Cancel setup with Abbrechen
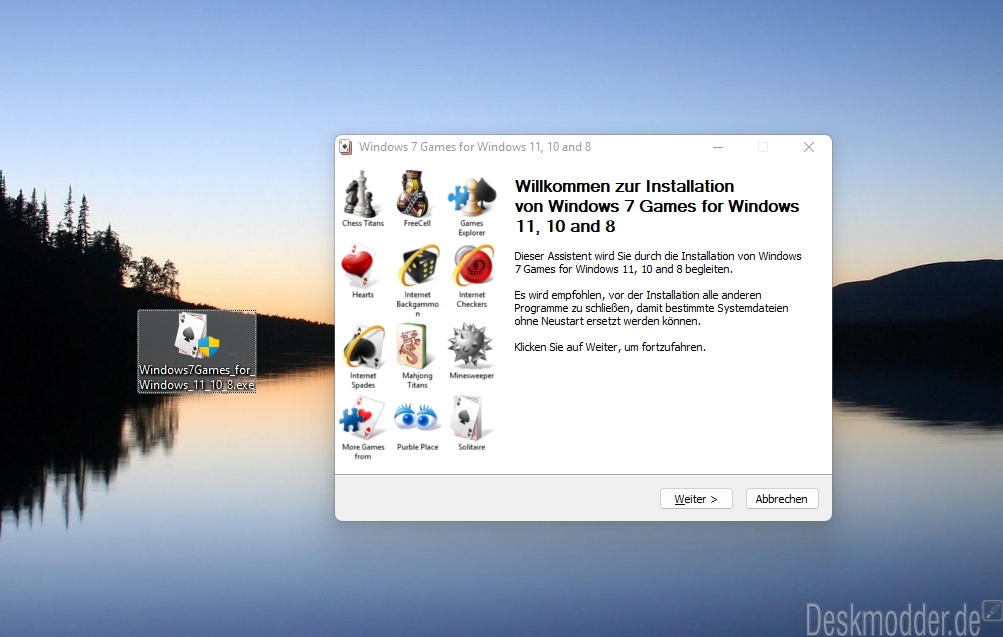 coord(782,499)
